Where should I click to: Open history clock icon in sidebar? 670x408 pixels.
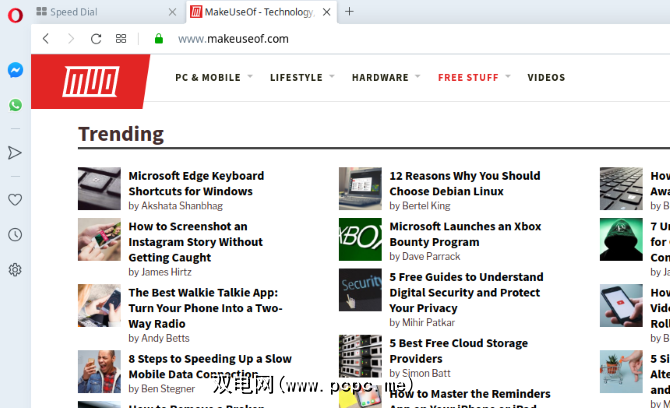[15, 235]
